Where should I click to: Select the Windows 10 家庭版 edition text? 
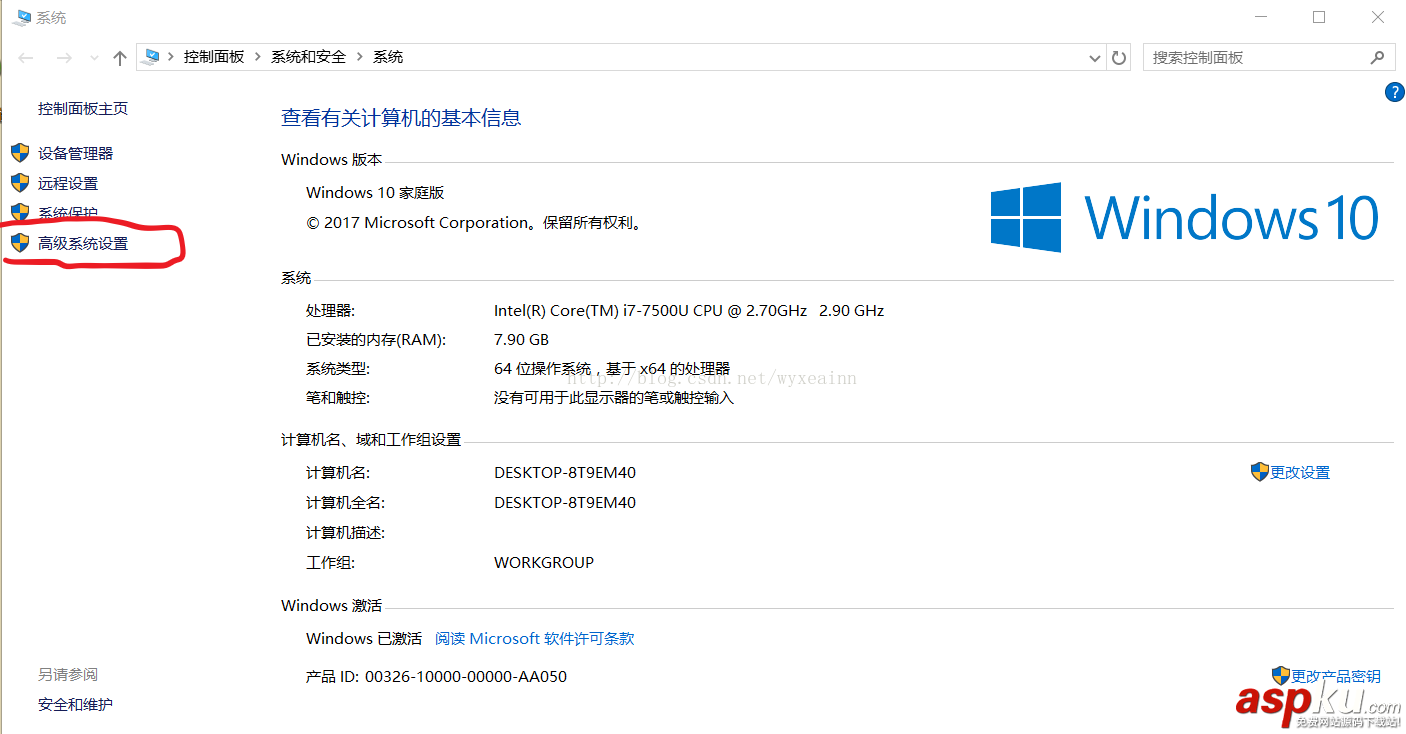pos(375,192)
